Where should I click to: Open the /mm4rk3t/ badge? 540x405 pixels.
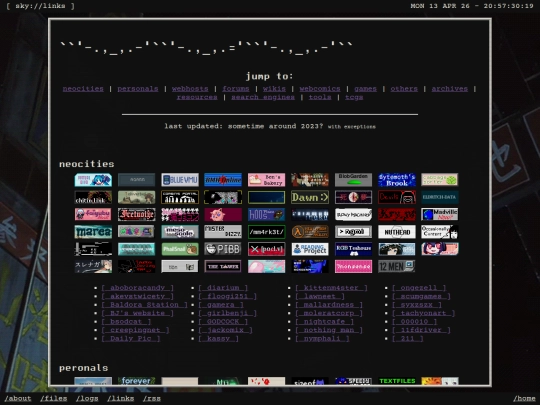[267, 232]
